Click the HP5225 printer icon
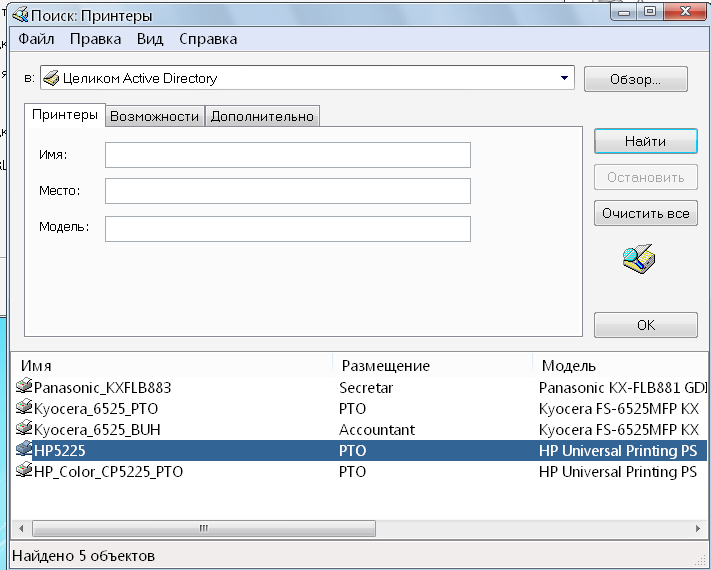 point(24,449)
